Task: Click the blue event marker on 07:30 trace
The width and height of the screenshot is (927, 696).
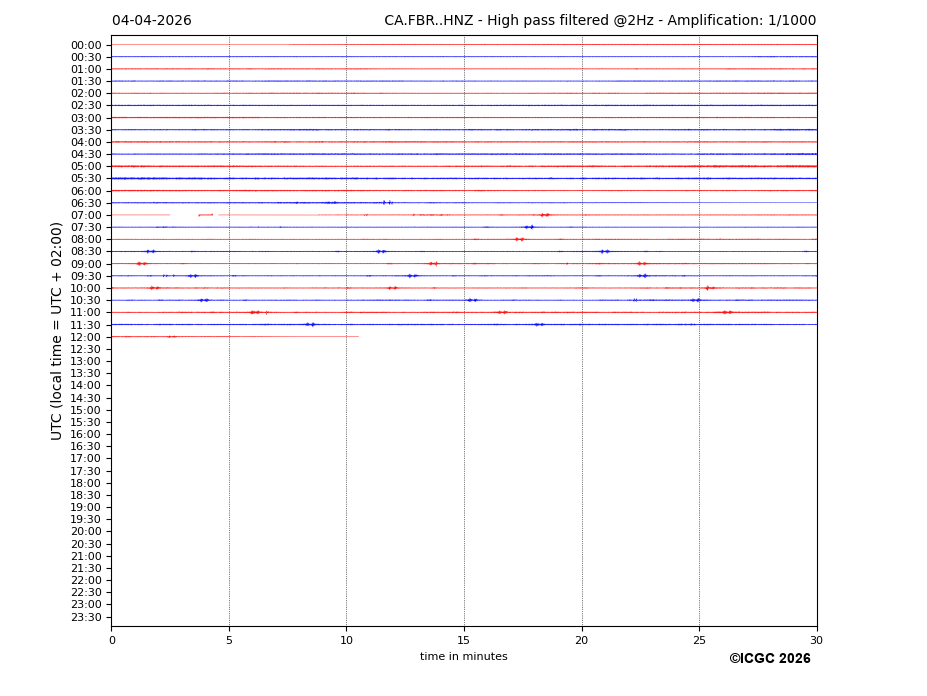Action: [x=529, y=227]
